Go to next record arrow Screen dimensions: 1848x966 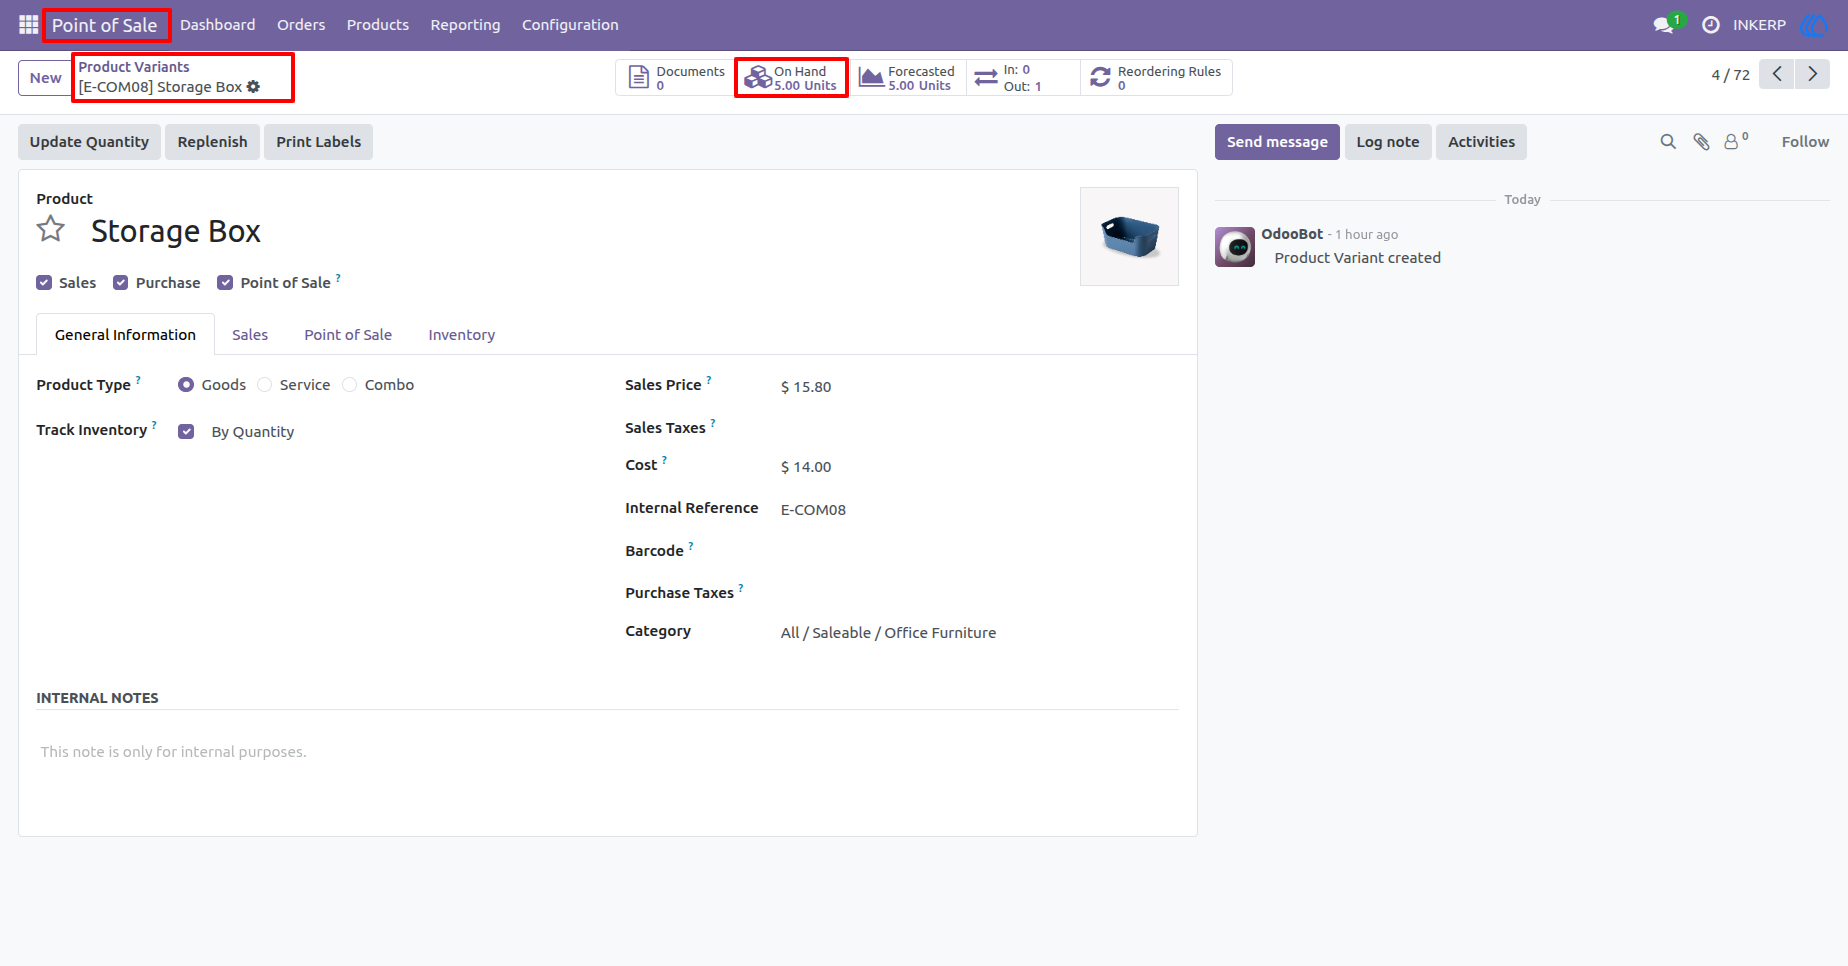coord(1812,74)
